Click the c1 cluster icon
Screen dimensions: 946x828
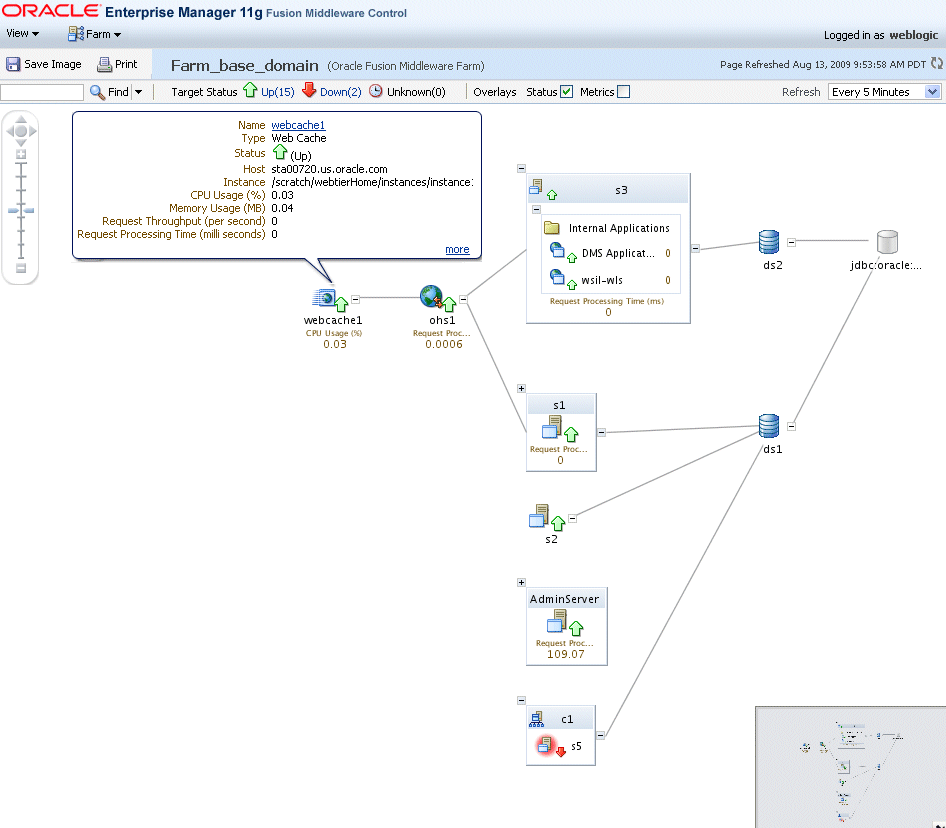coord(536,719)
